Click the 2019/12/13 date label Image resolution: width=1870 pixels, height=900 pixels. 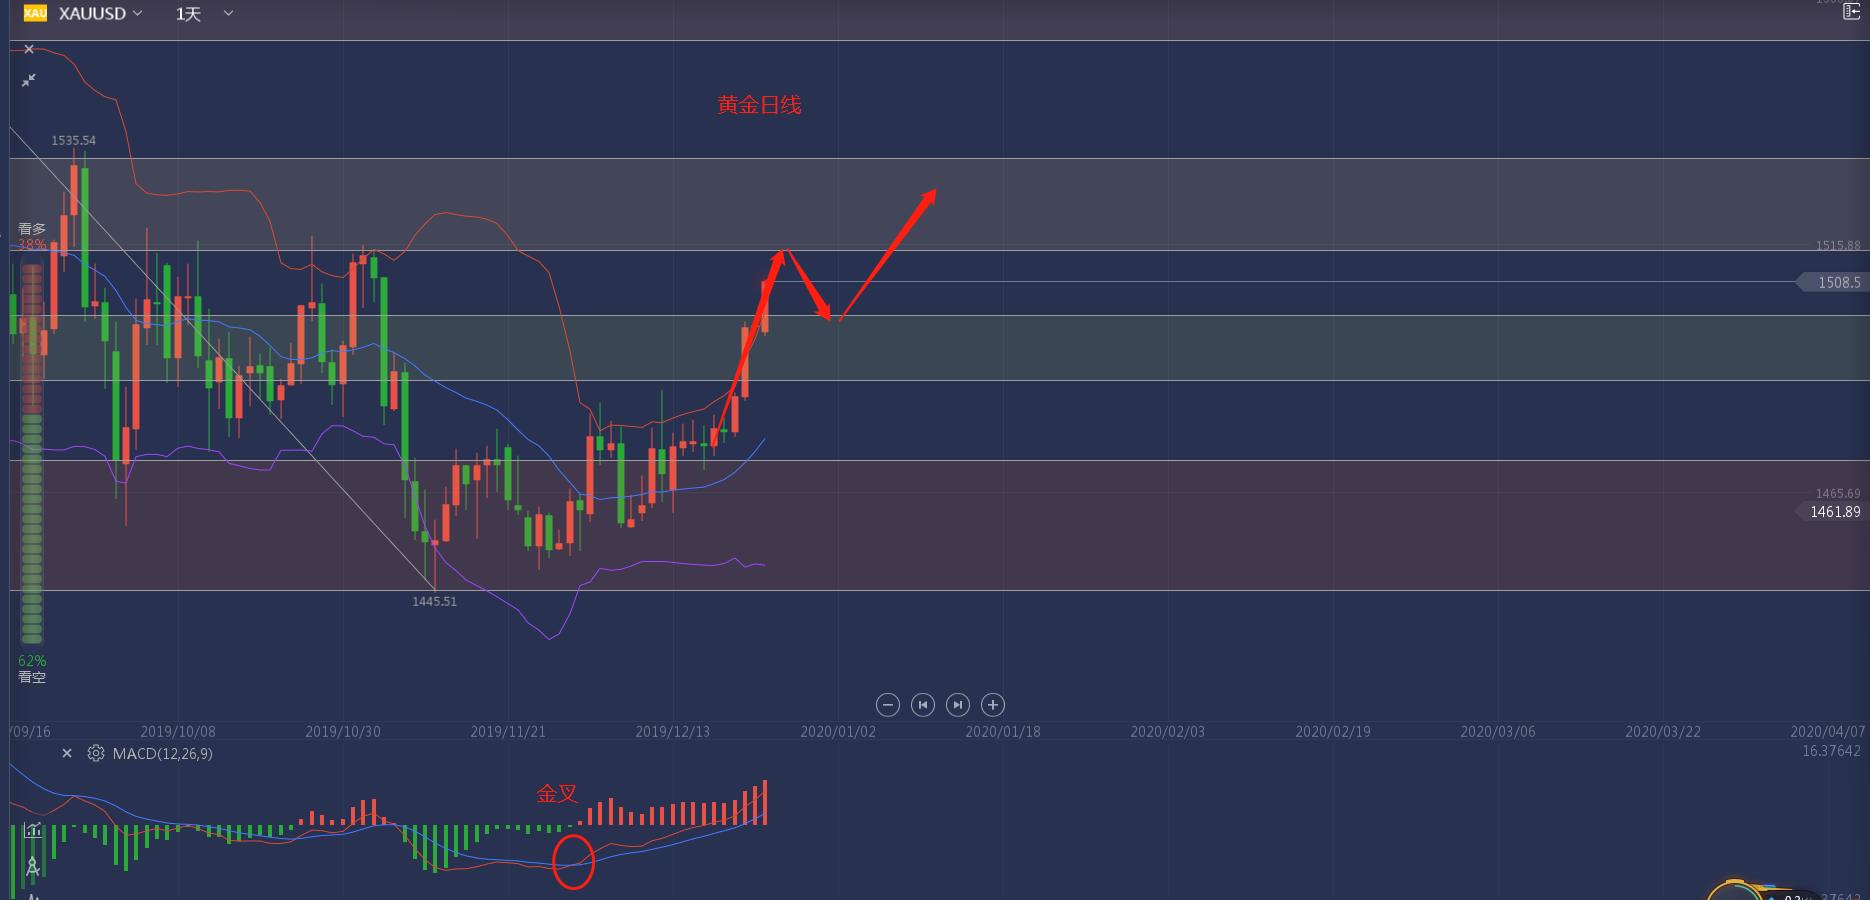click(x=673, y=732)
